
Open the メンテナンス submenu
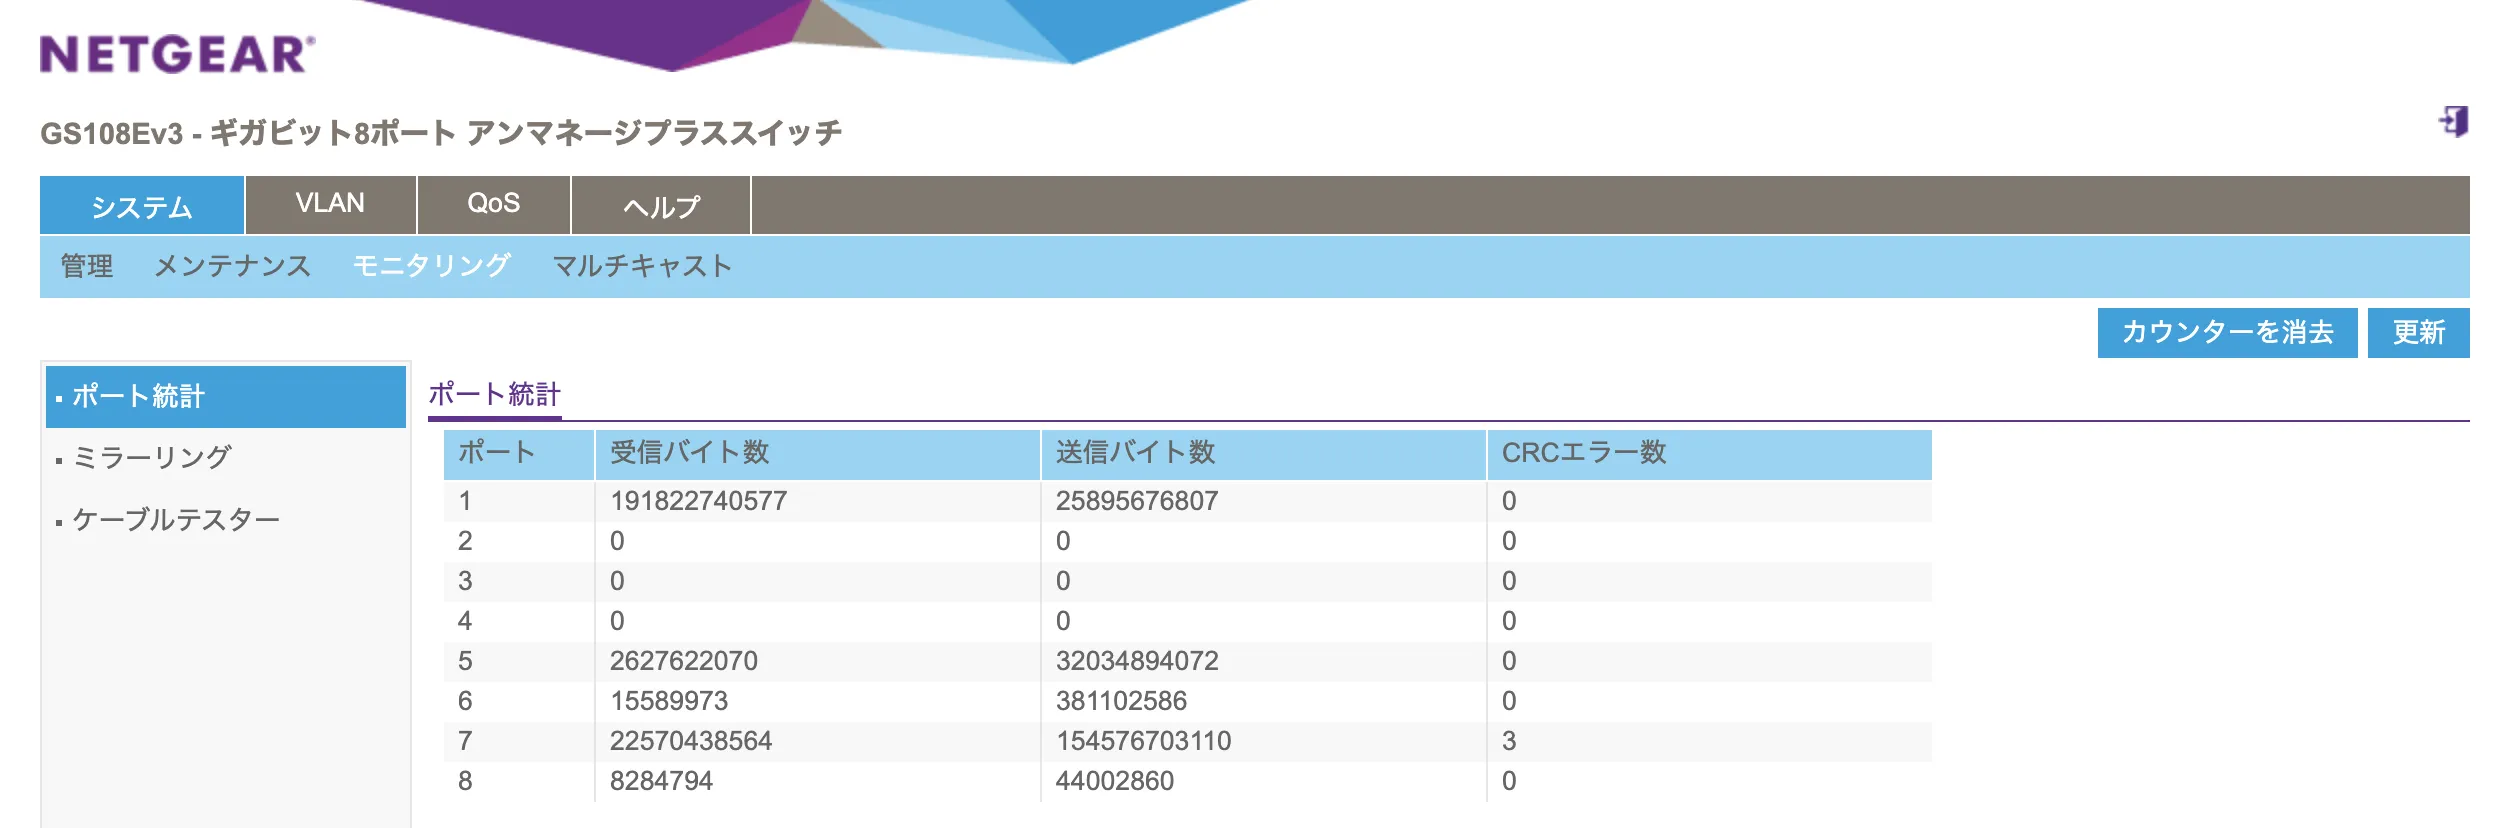[x=232, y=266]
